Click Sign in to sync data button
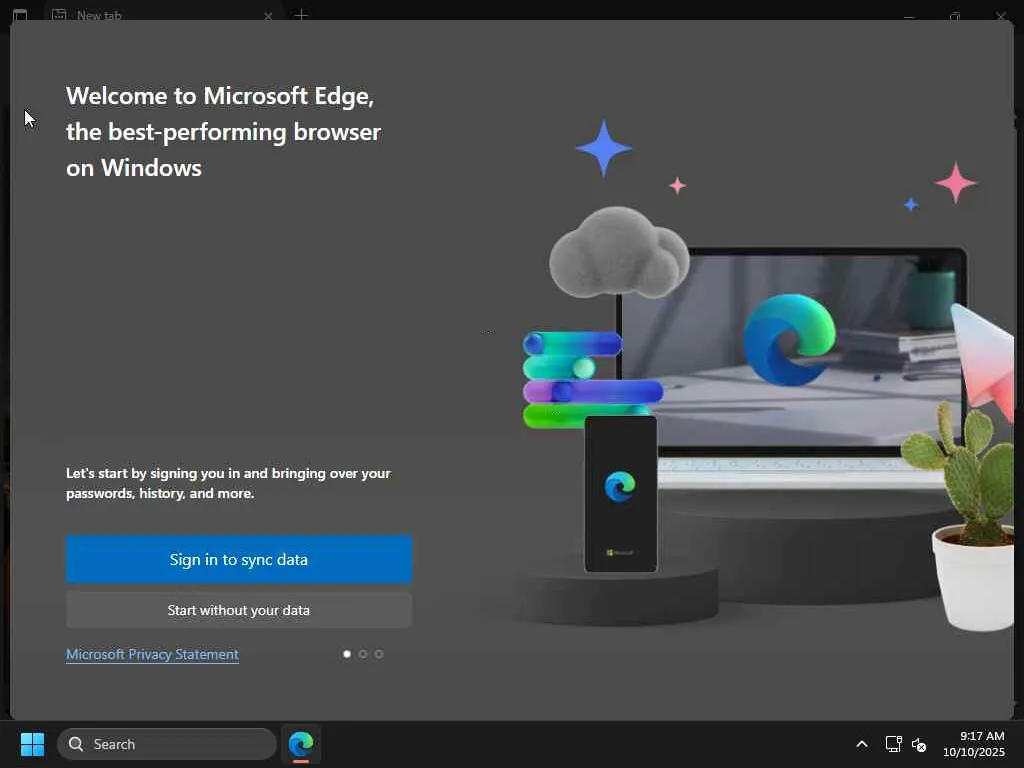 coord(238,559)
